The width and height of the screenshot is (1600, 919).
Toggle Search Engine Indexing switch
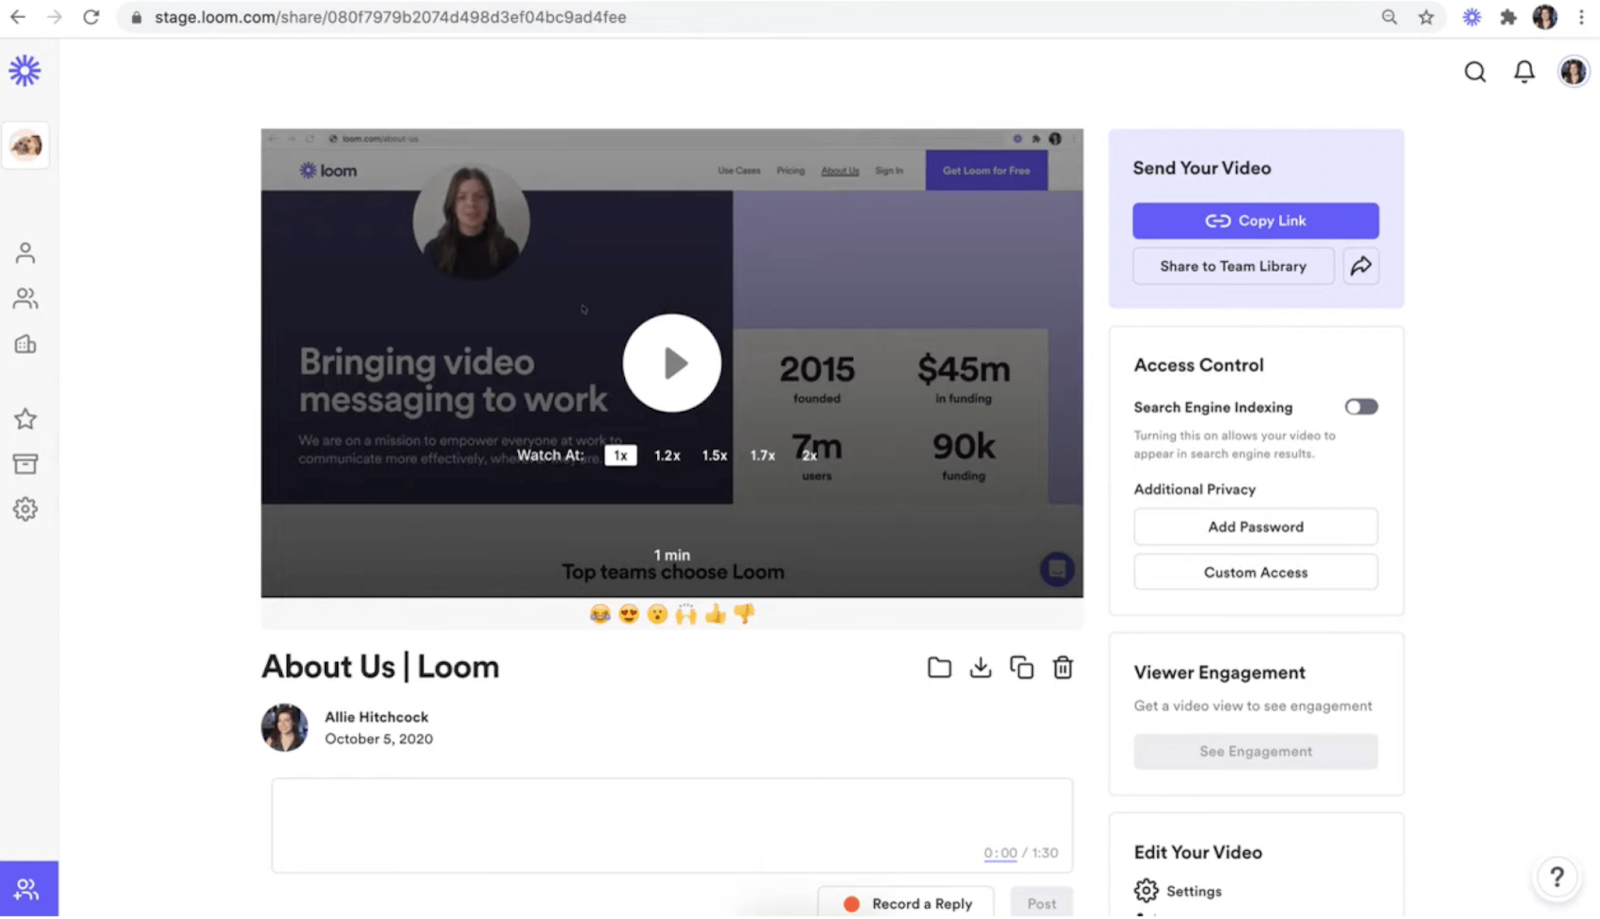pyautogui.click(x=1361, y=407)
